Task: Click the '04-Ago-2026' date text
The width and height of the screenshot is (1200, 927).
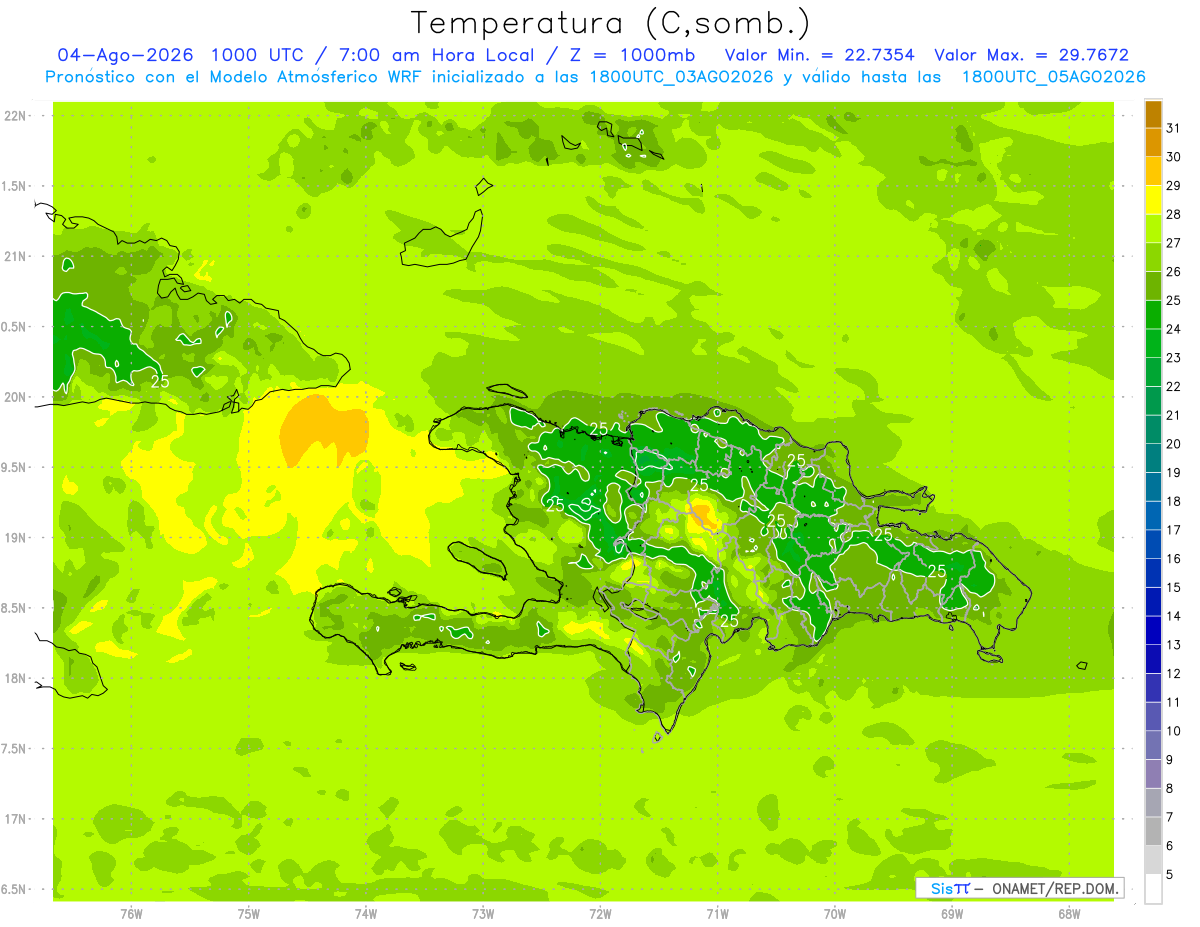Action: [126, 55]
